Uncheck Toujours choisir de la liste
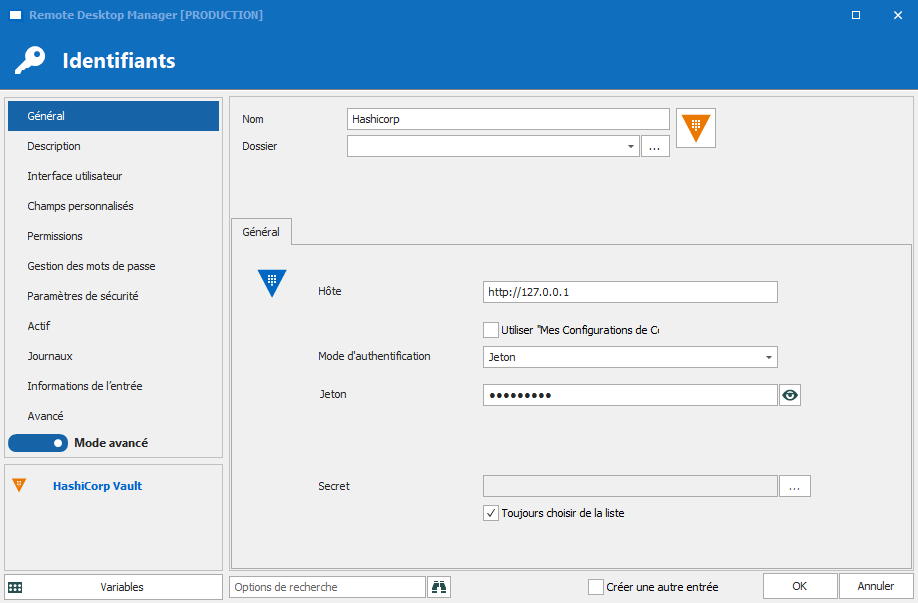This screenshot has height=603, width=918. (491, 513)
